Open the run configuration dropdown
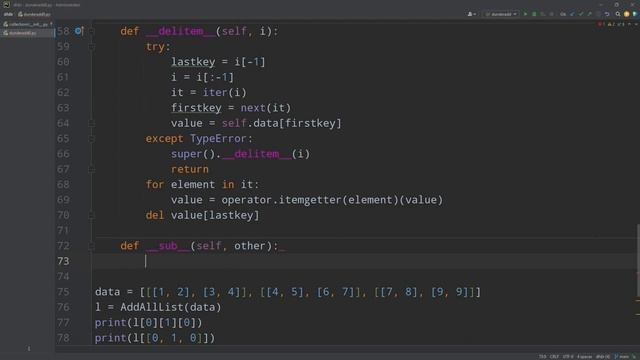Viewport: 640px width, 360px height. coord(501,14)
